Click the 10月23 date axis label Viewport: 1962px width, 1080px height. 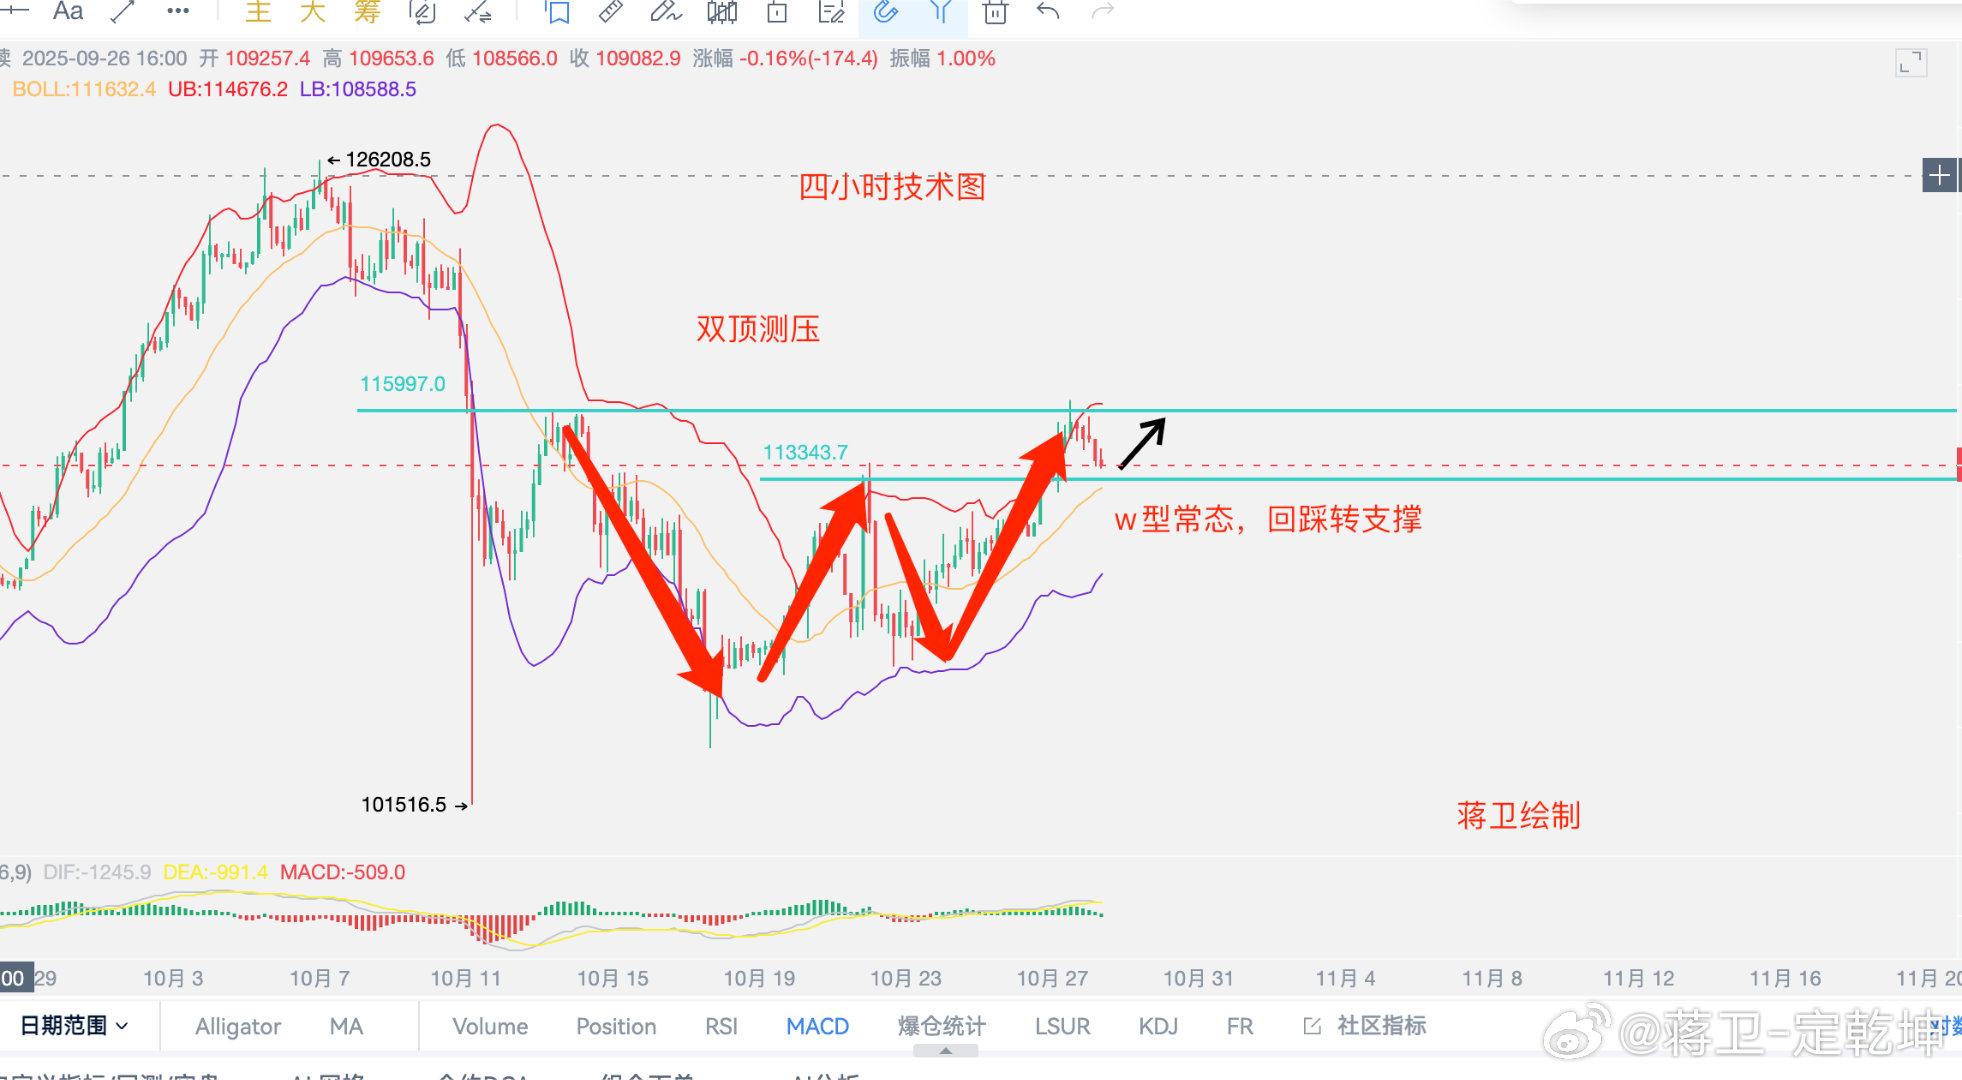tap(905, 978)
